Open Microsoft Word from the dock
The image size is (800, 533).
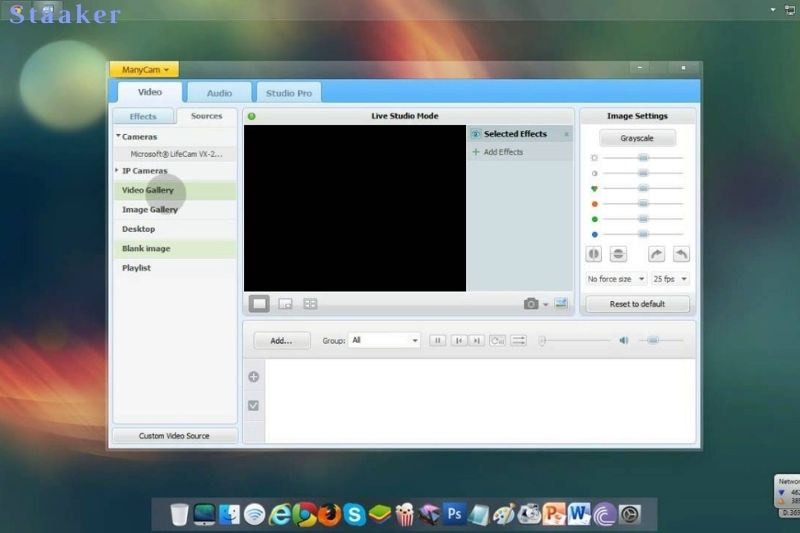tap(579, 514)
